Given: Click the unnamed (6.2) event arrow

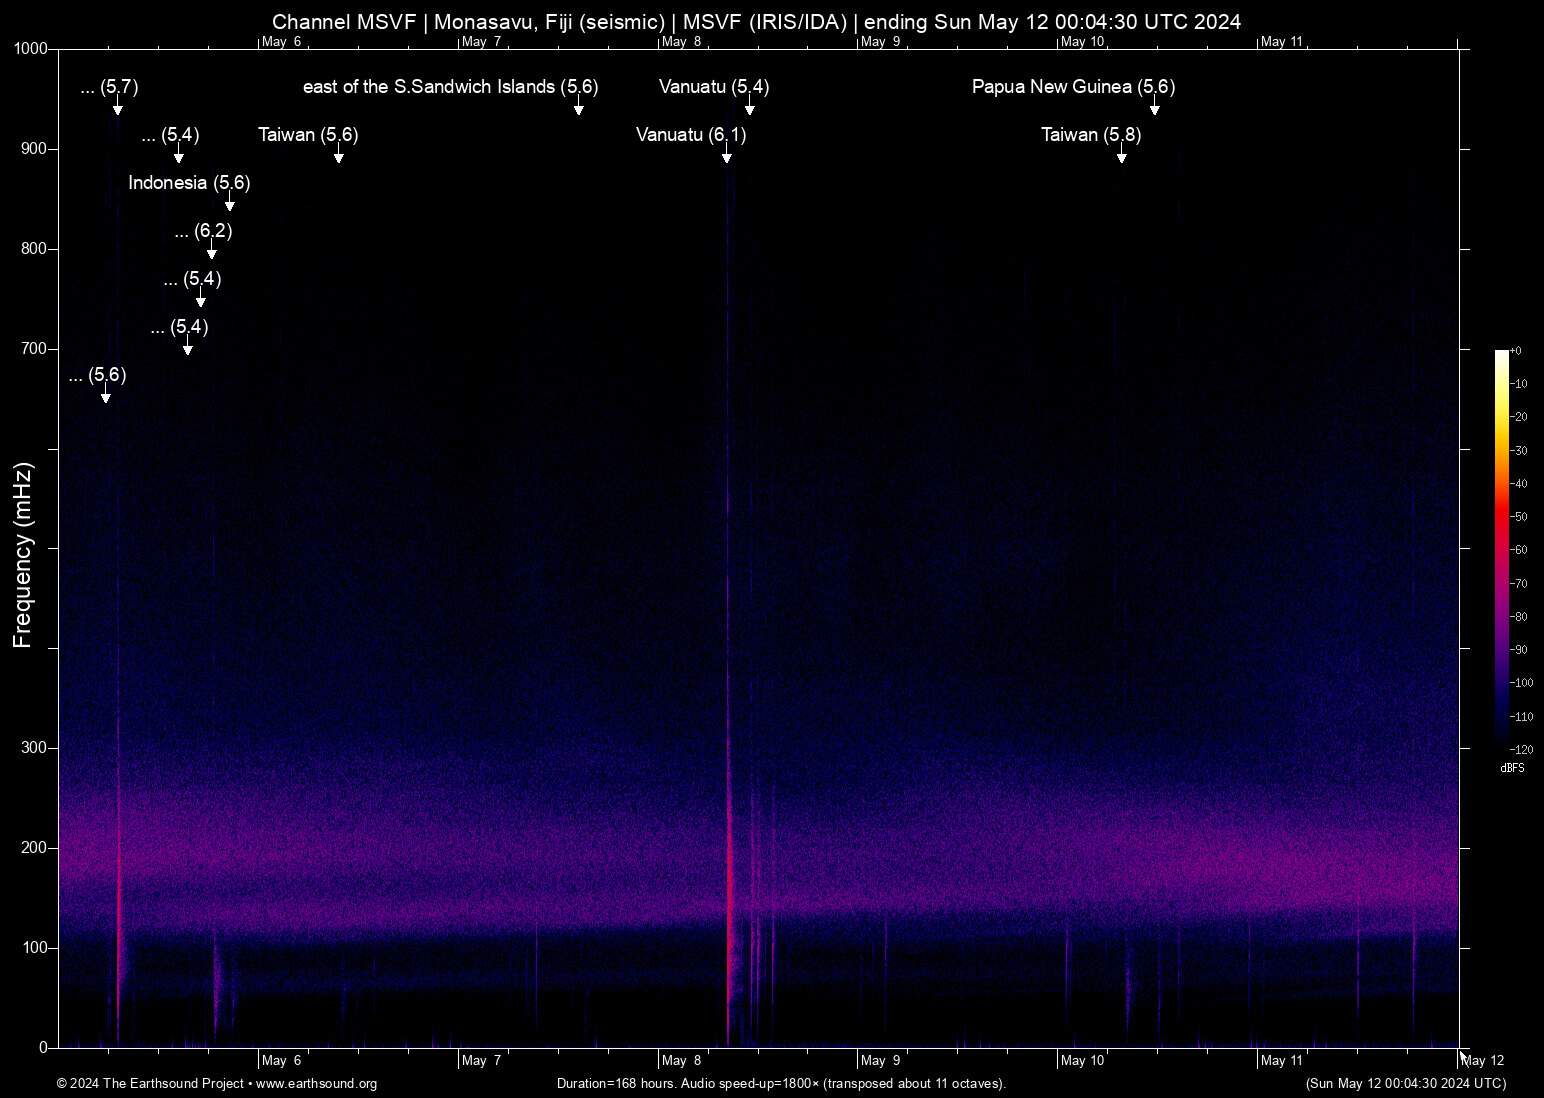Looking at the screenshot, I should 211,250.
